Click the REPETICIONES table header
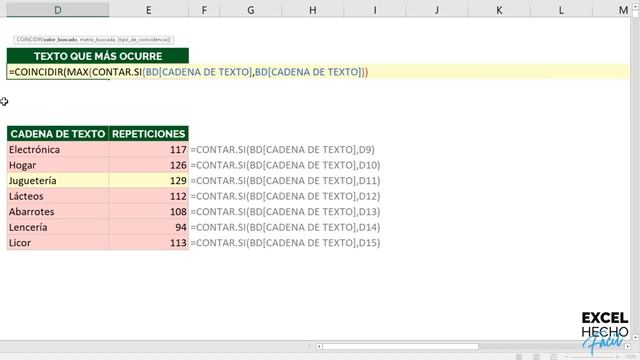 tap(149, 134)
